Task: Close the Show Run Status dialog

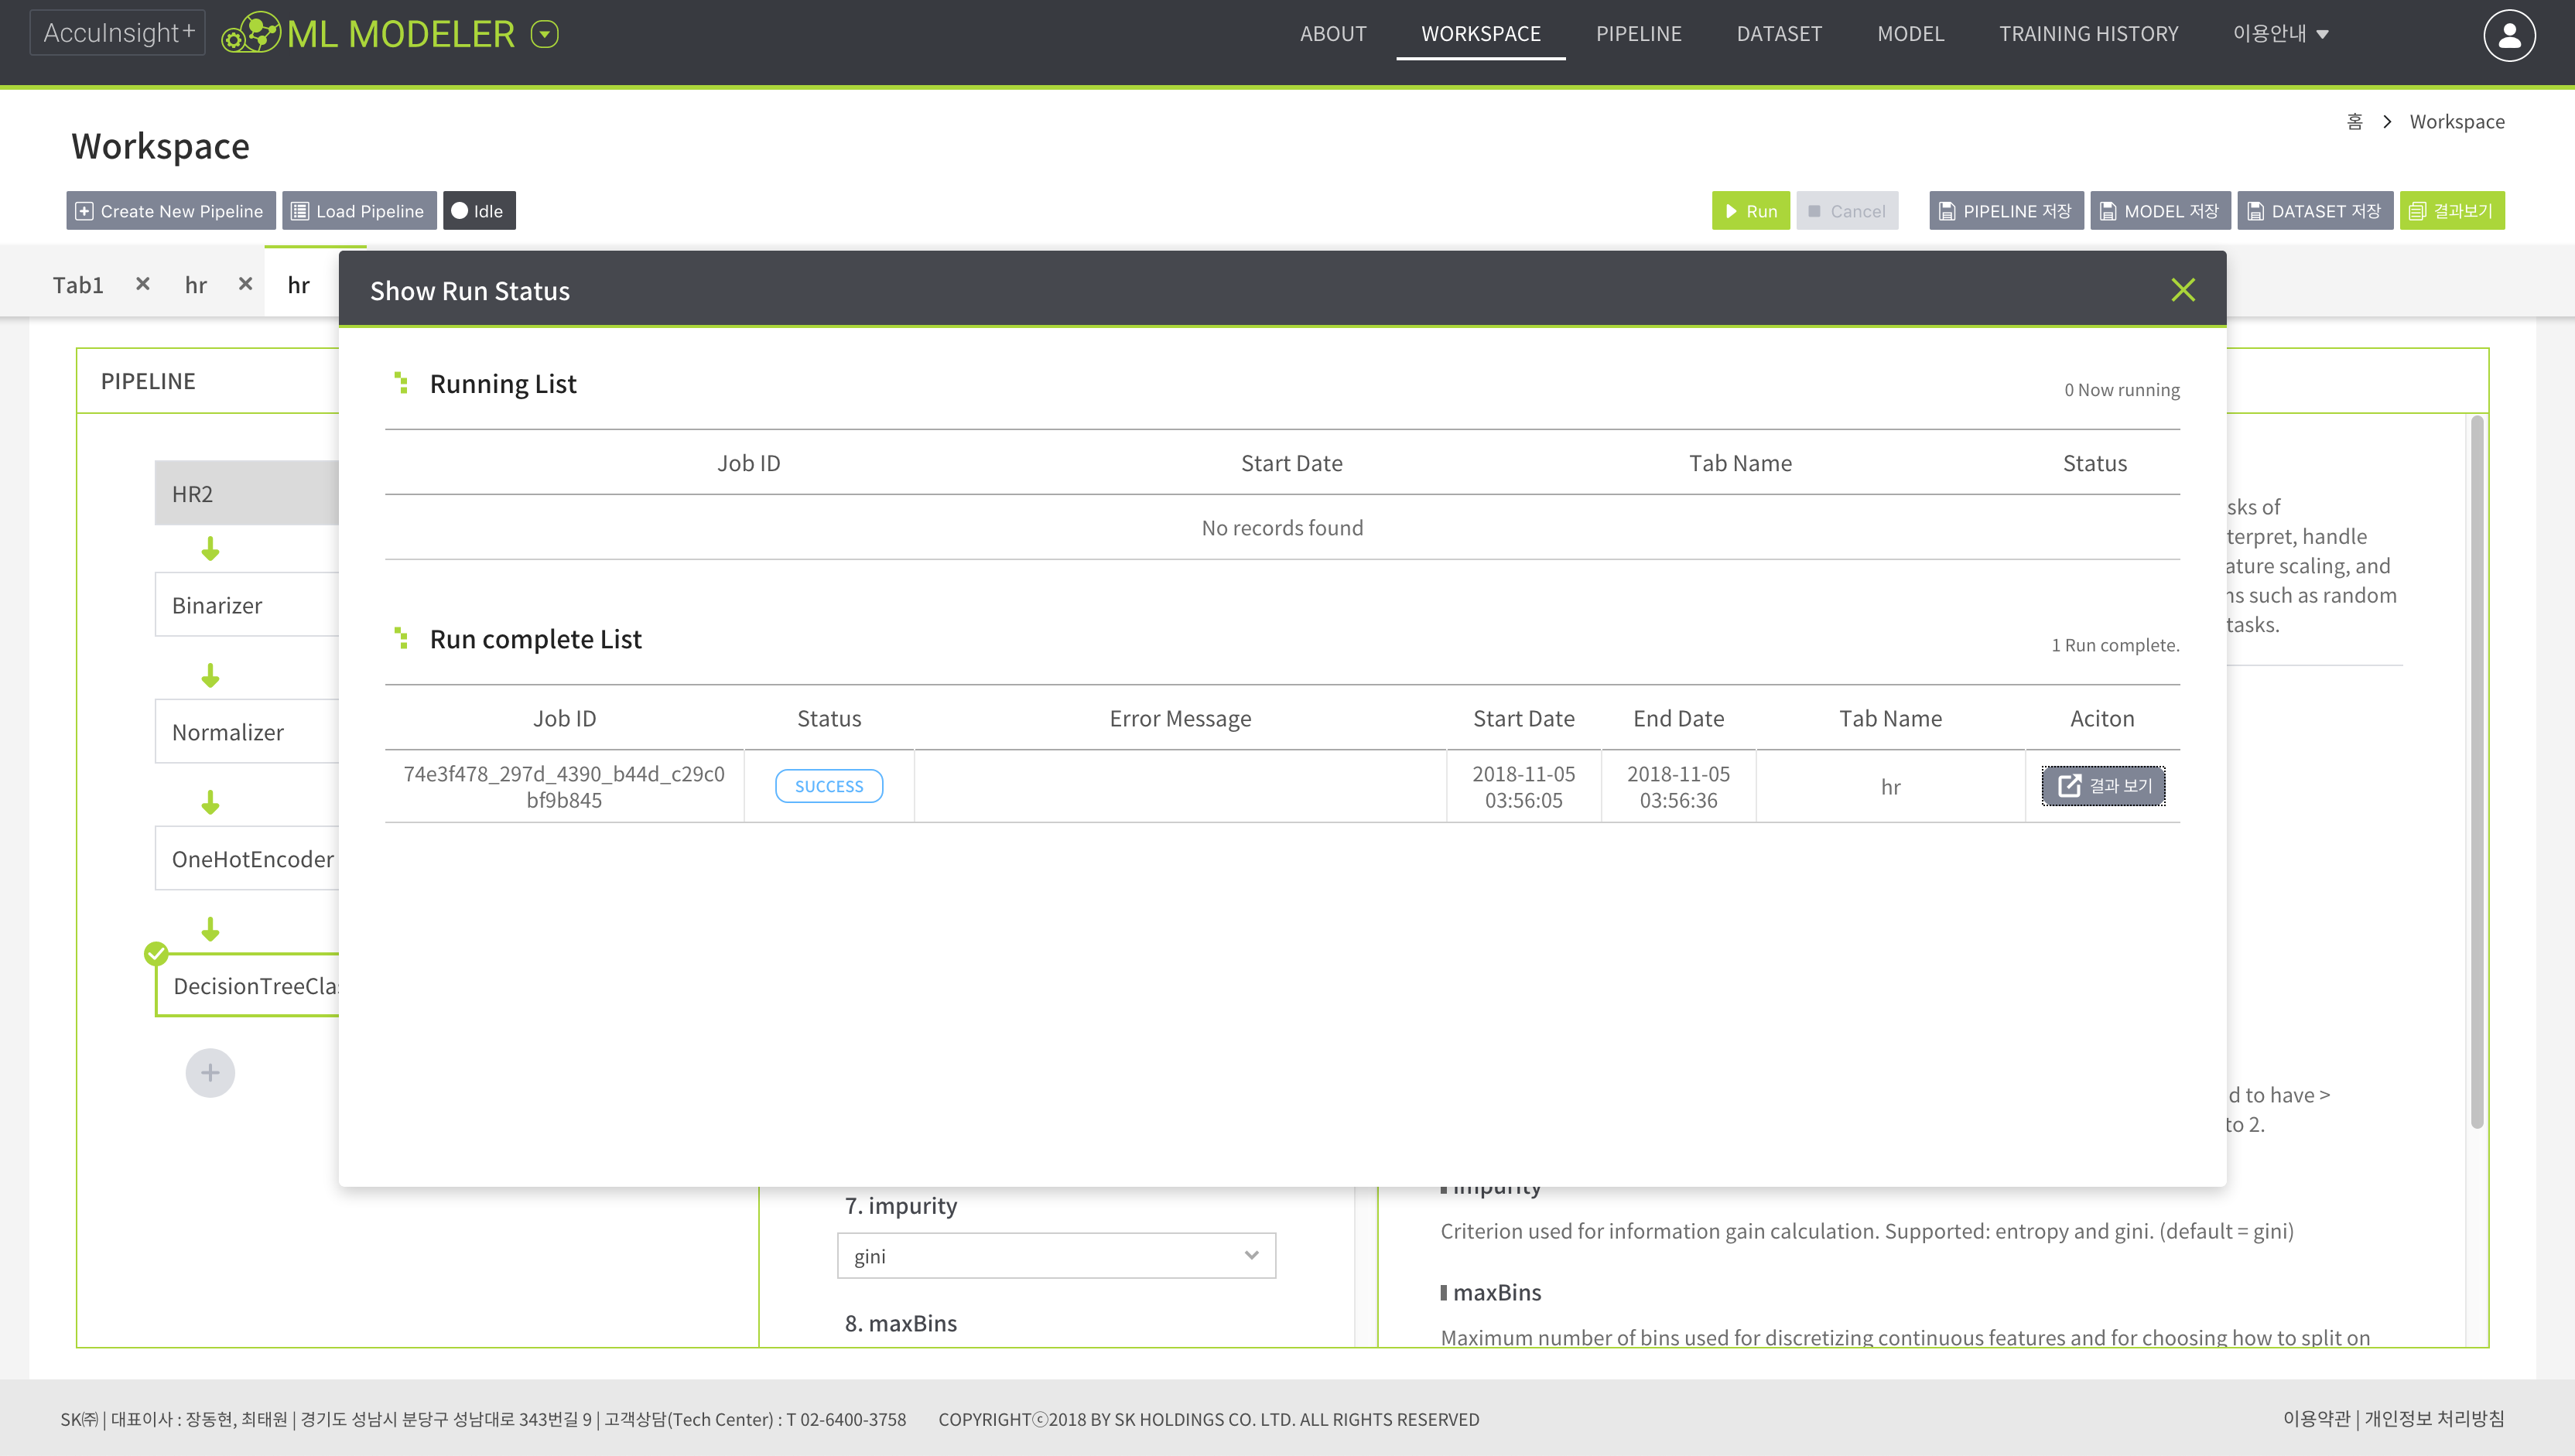Action: (2182, 290)
